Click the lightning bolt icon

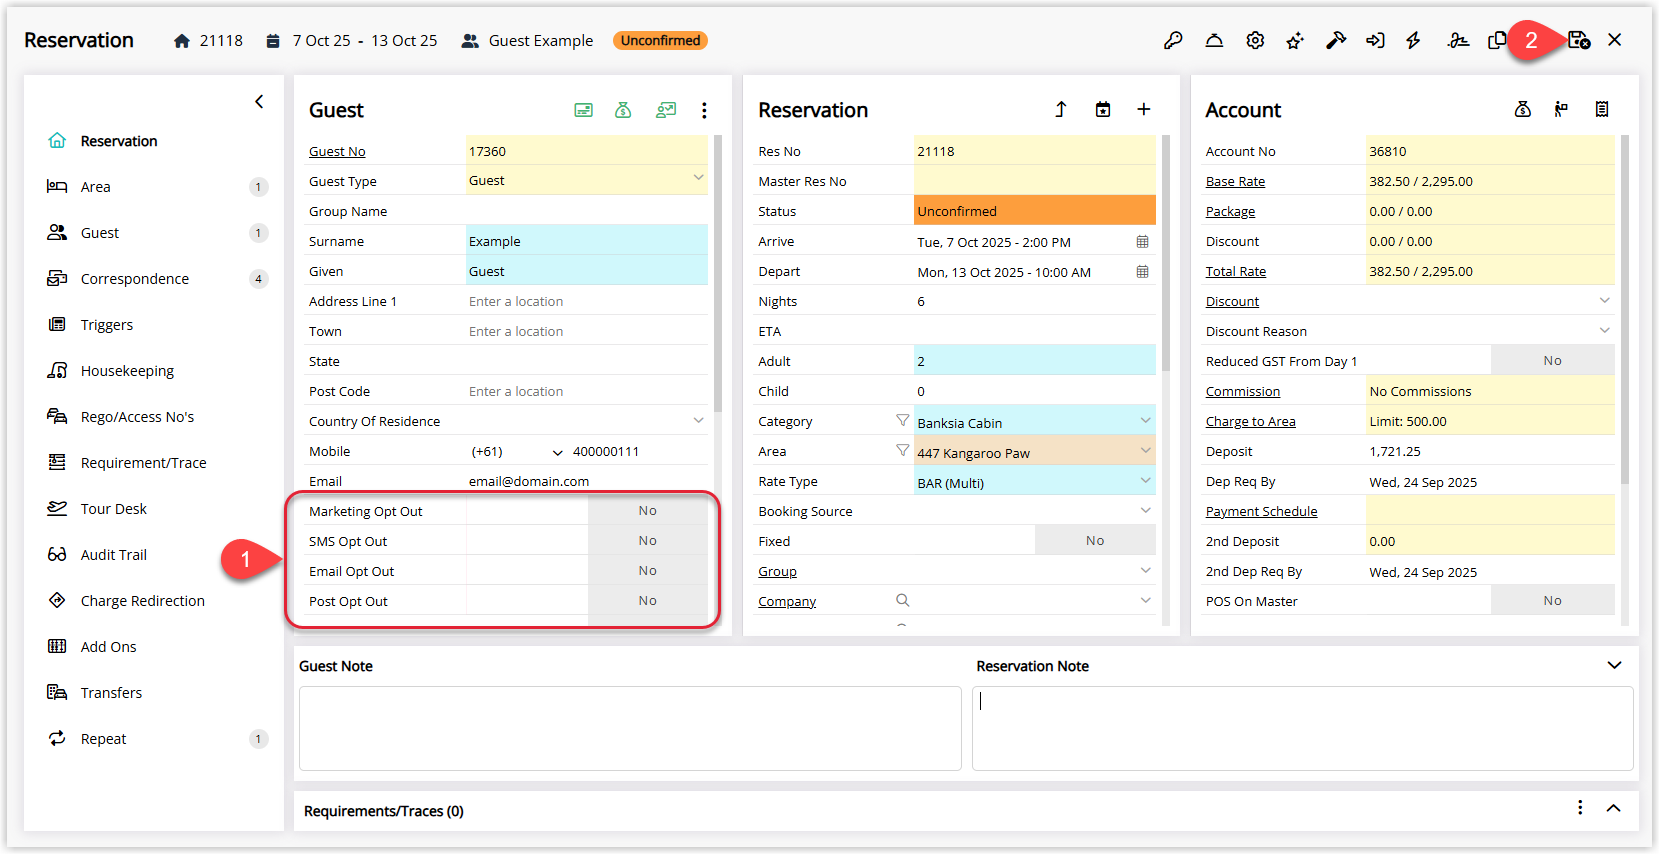tap(1413, 41)
